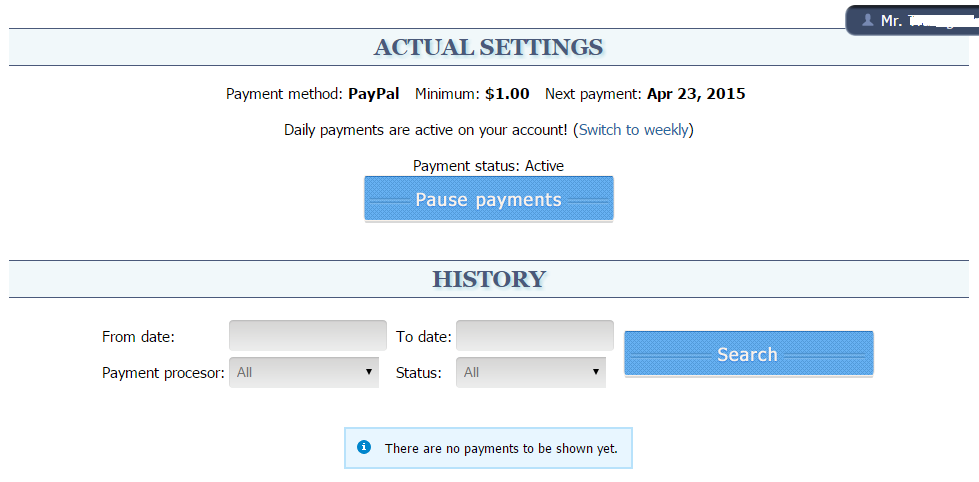Select the $1.00 minimum value
This screenshot has width=979, height=482.
tap(507, 94)
